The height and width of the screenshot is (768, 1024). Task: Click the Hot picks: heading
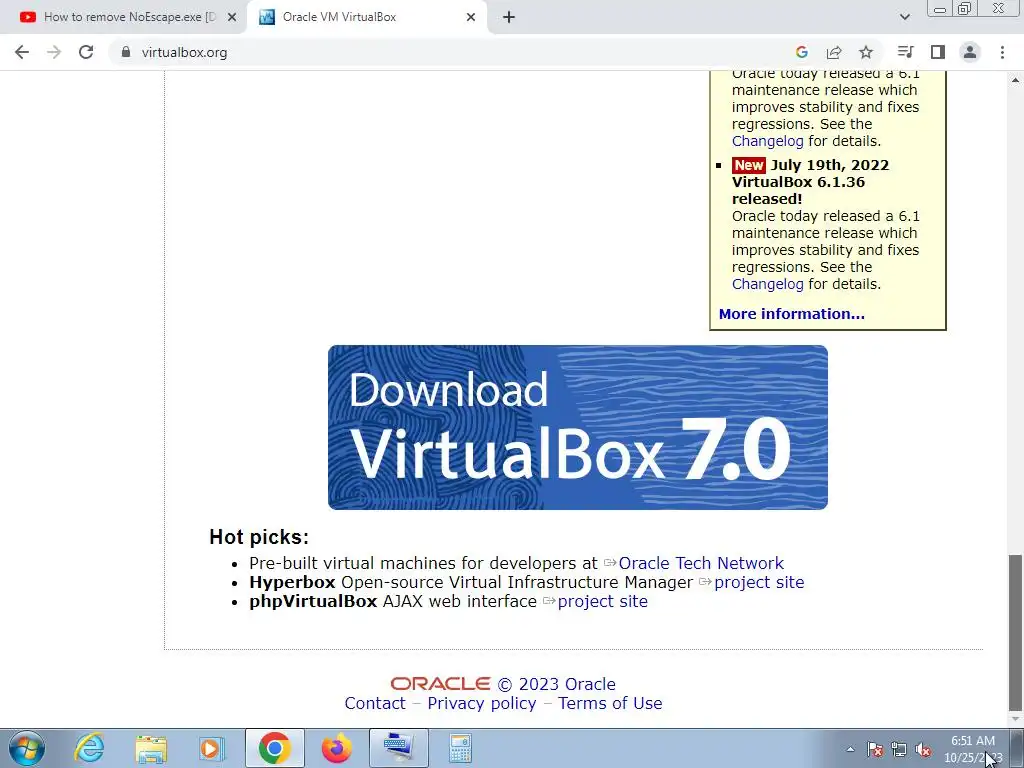tap(259, 537)
